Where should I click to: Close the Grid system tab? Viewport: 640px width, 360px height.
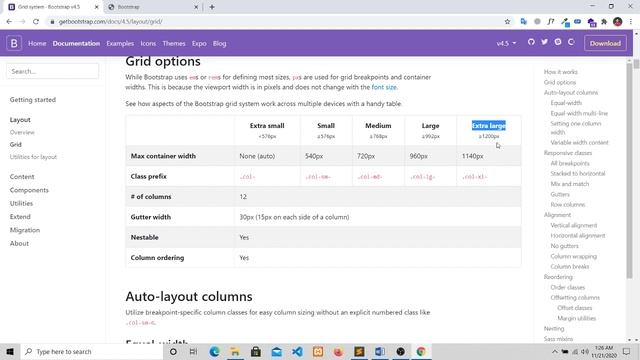pos(96,7)
